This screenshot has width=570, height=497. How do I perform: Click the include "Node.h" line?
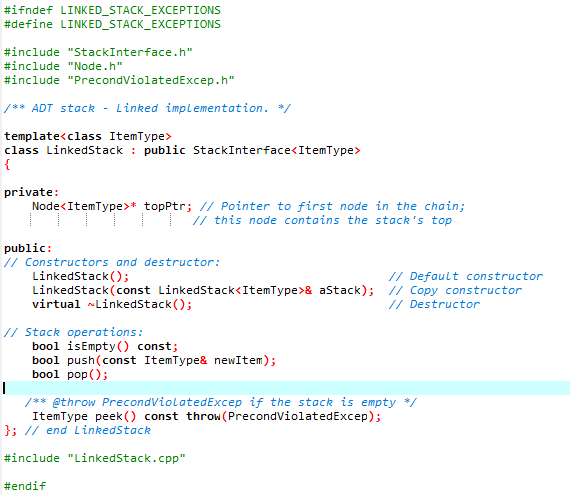click(x=63, y=66)
